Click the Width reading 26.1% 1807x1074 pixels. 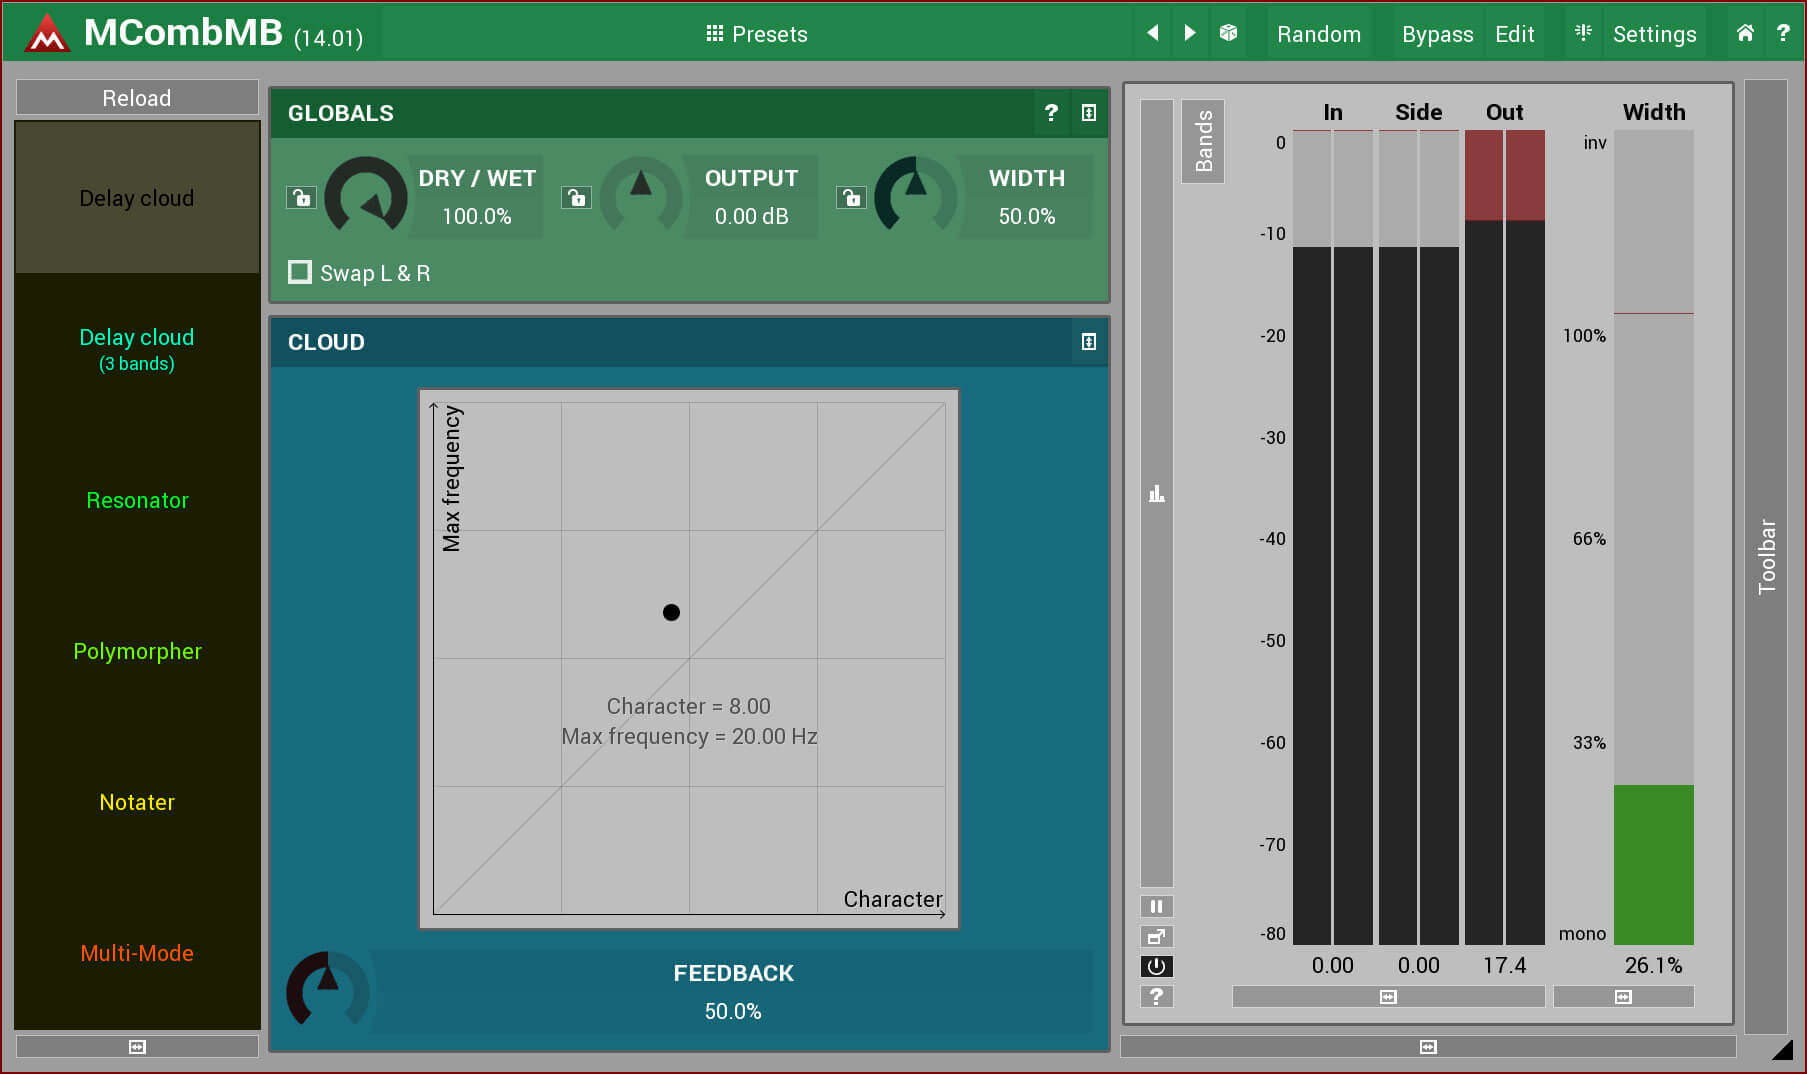tap(1653, 965)
